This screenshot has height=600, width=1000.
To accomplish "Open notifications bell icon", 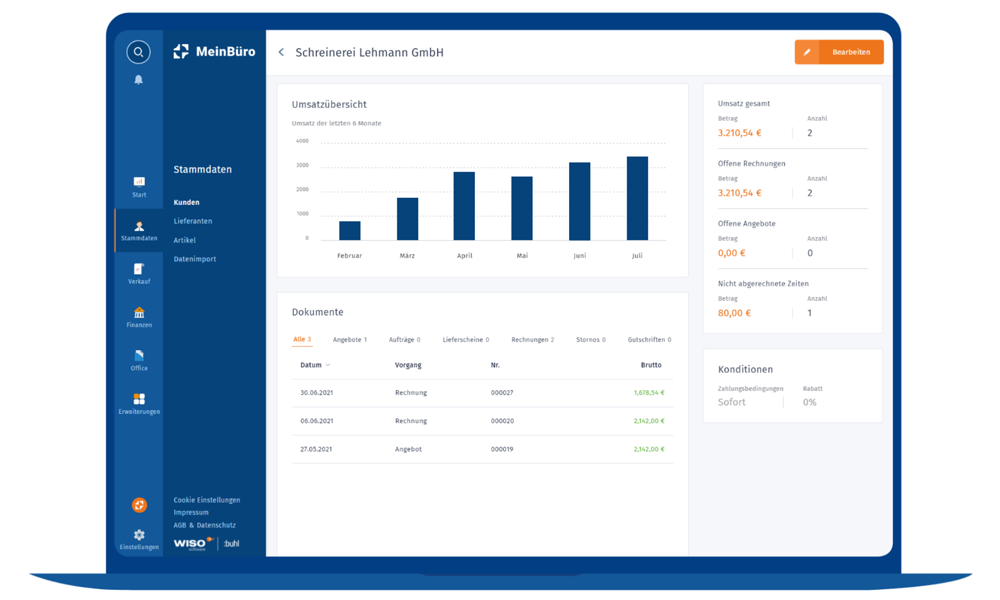I will pos(138,80).
